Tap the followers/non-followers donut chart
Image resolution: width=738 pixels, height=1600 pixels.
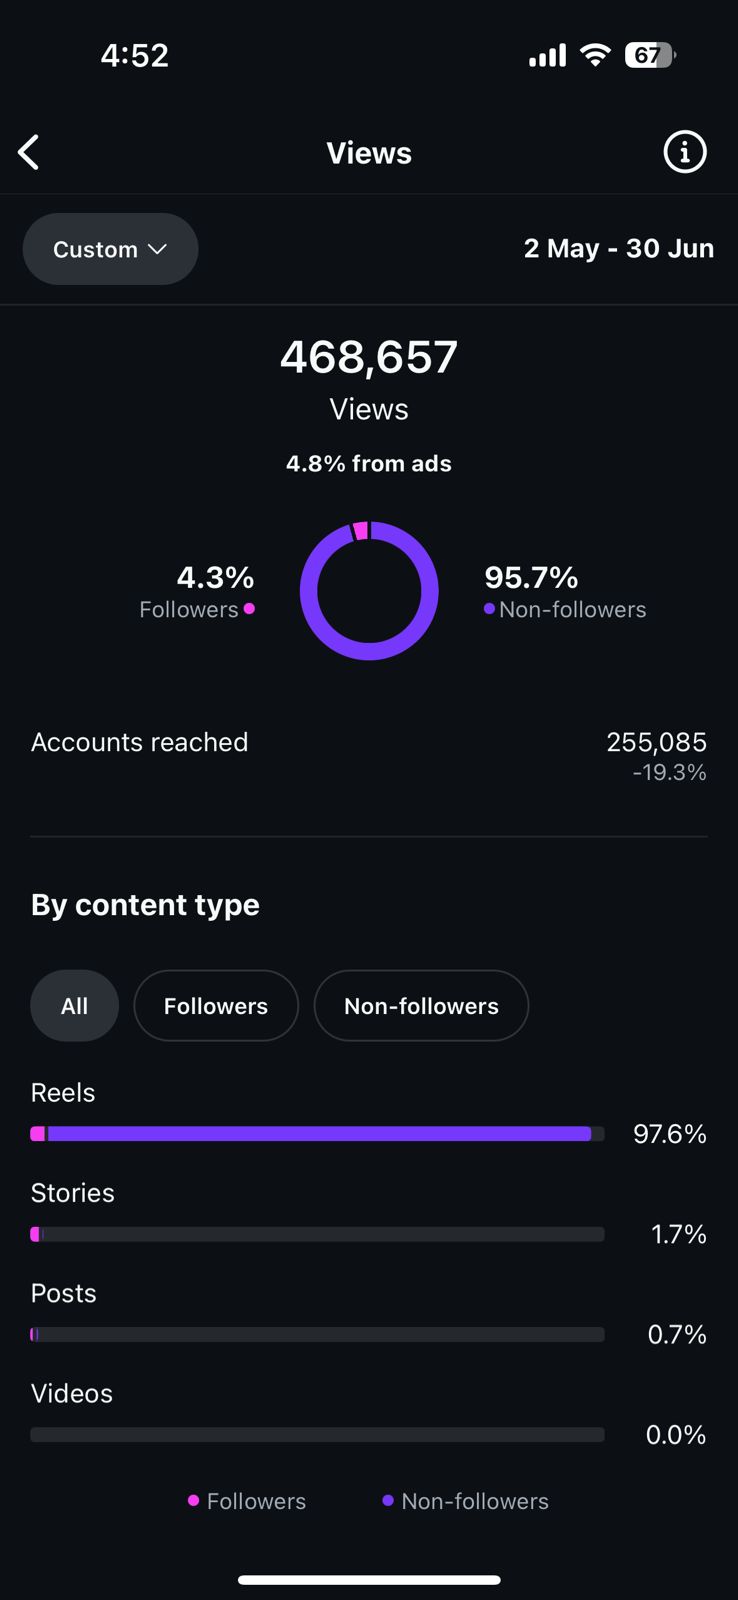[369, 590]
